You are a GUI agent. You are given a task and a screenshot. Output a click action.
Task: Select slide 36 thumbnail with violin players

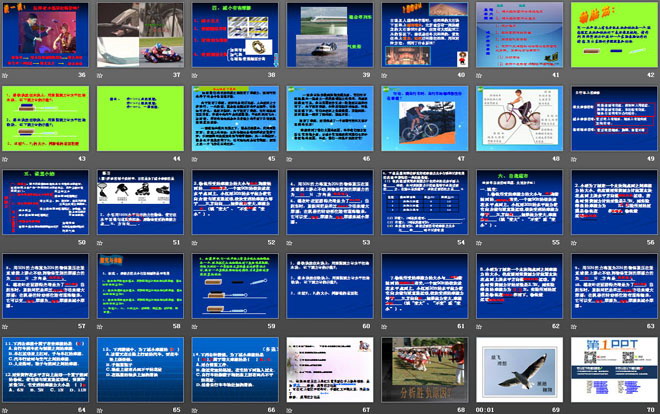pyautogui.click(x=45, y=35)
